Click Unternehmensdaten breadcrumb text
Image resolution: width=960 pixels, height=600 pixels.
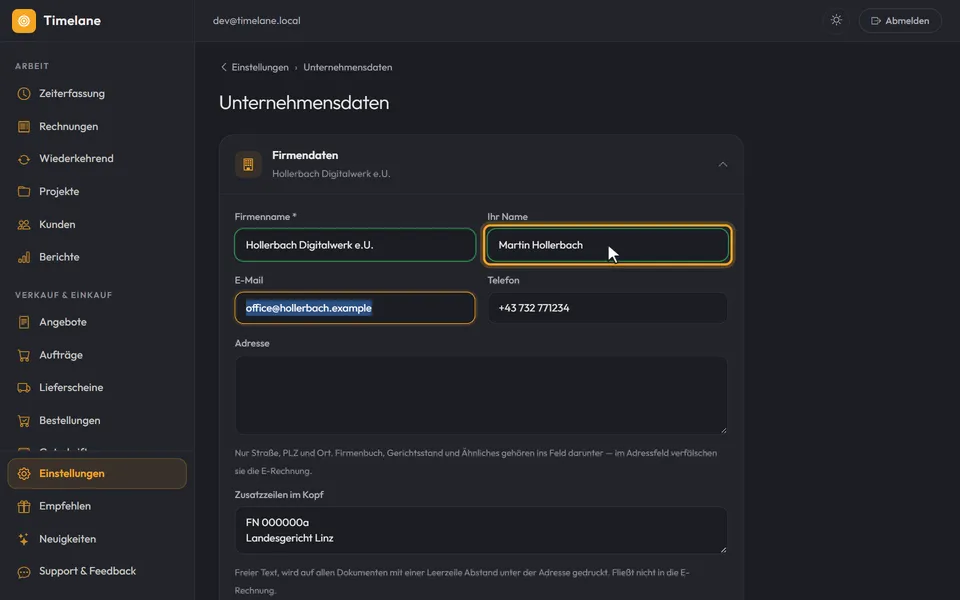[348, 67]
